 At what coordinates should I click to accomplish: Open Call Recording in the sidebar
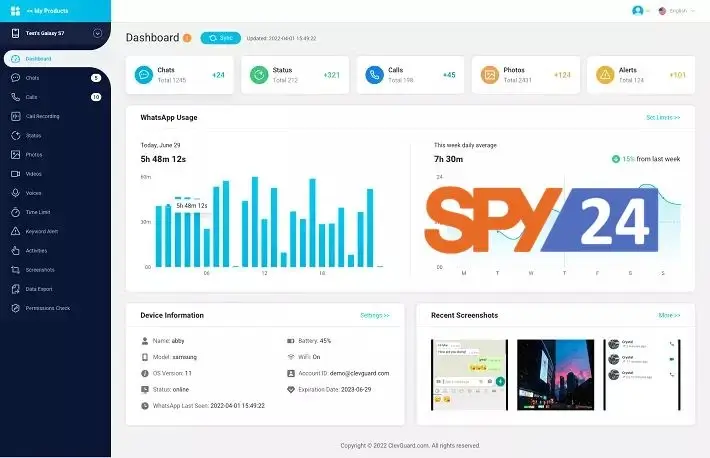[x=55, y=116]
